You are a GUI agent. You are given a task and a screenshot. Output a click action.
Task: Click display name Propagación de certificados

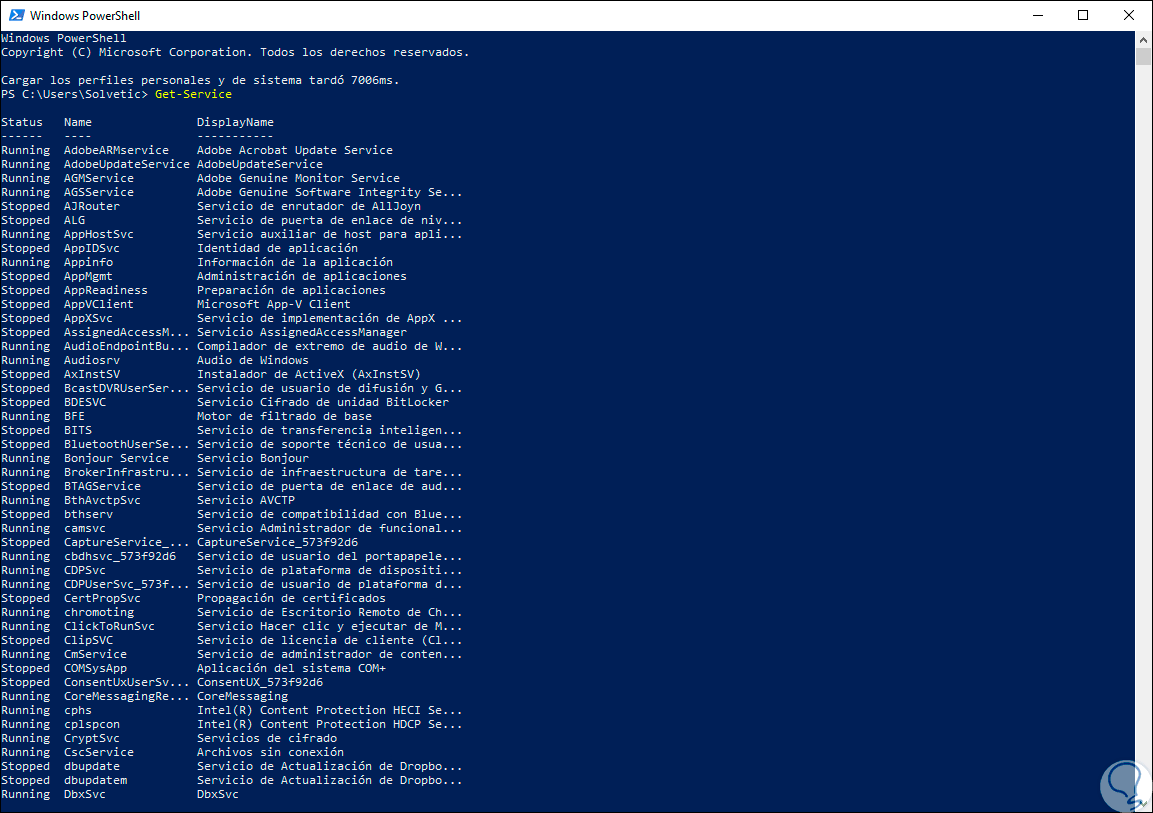291,598
